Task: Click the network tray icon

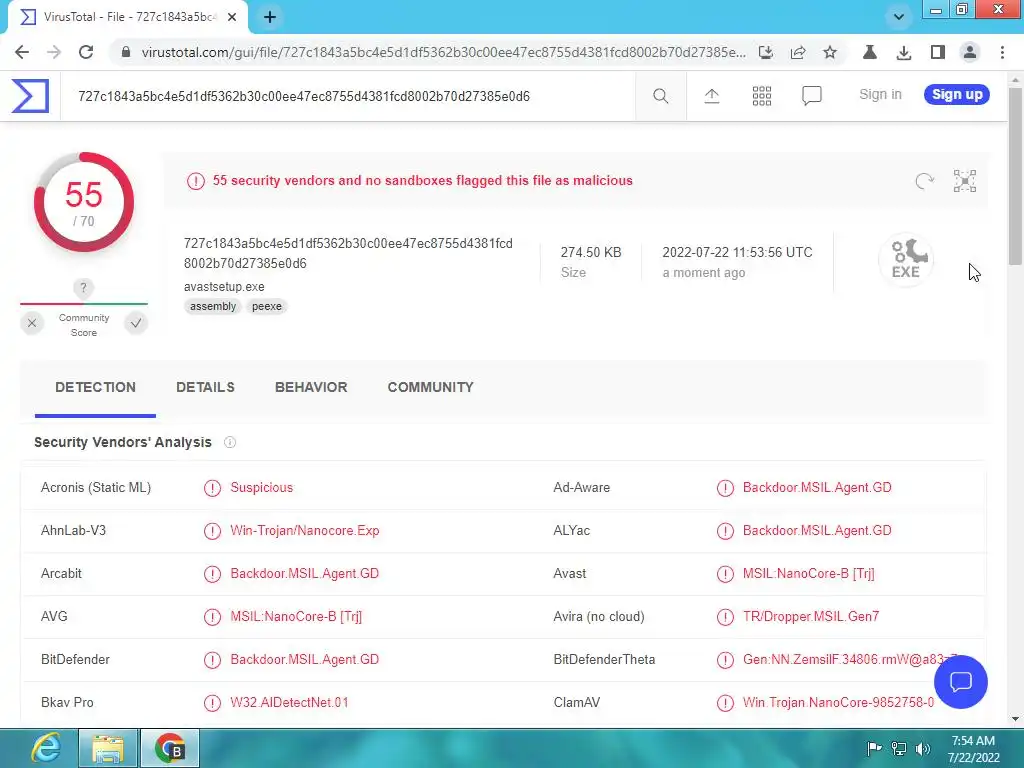Action: (x=899, y=748)
